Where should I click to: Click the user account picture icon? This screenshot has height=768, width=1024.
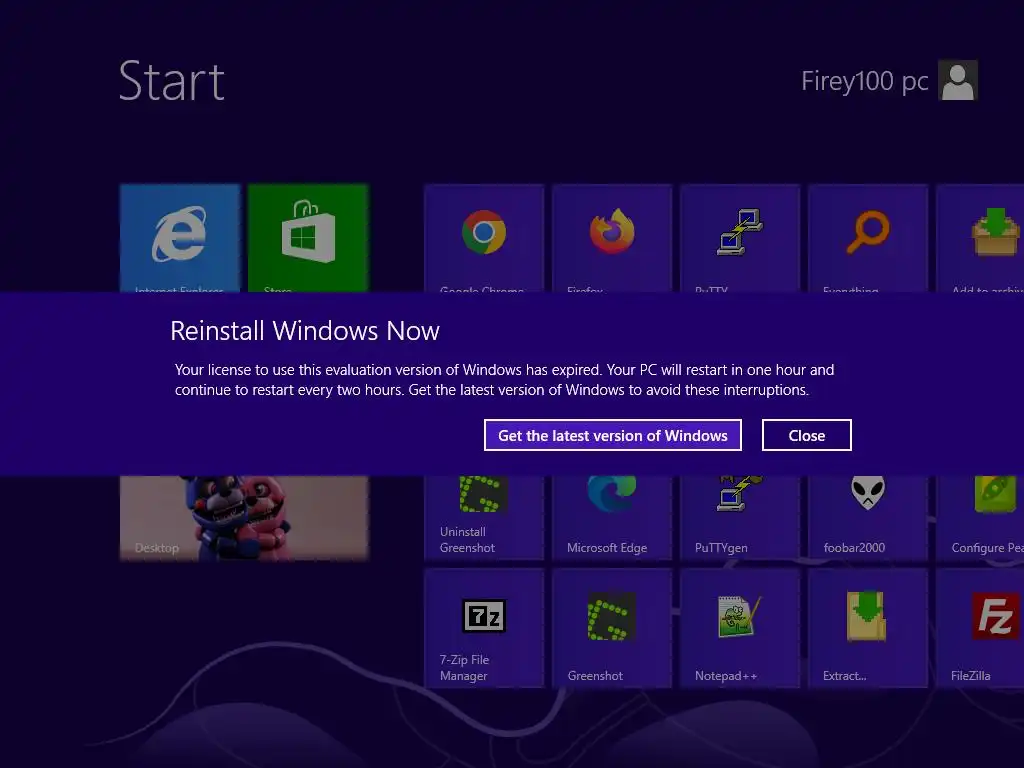point(957,80)
